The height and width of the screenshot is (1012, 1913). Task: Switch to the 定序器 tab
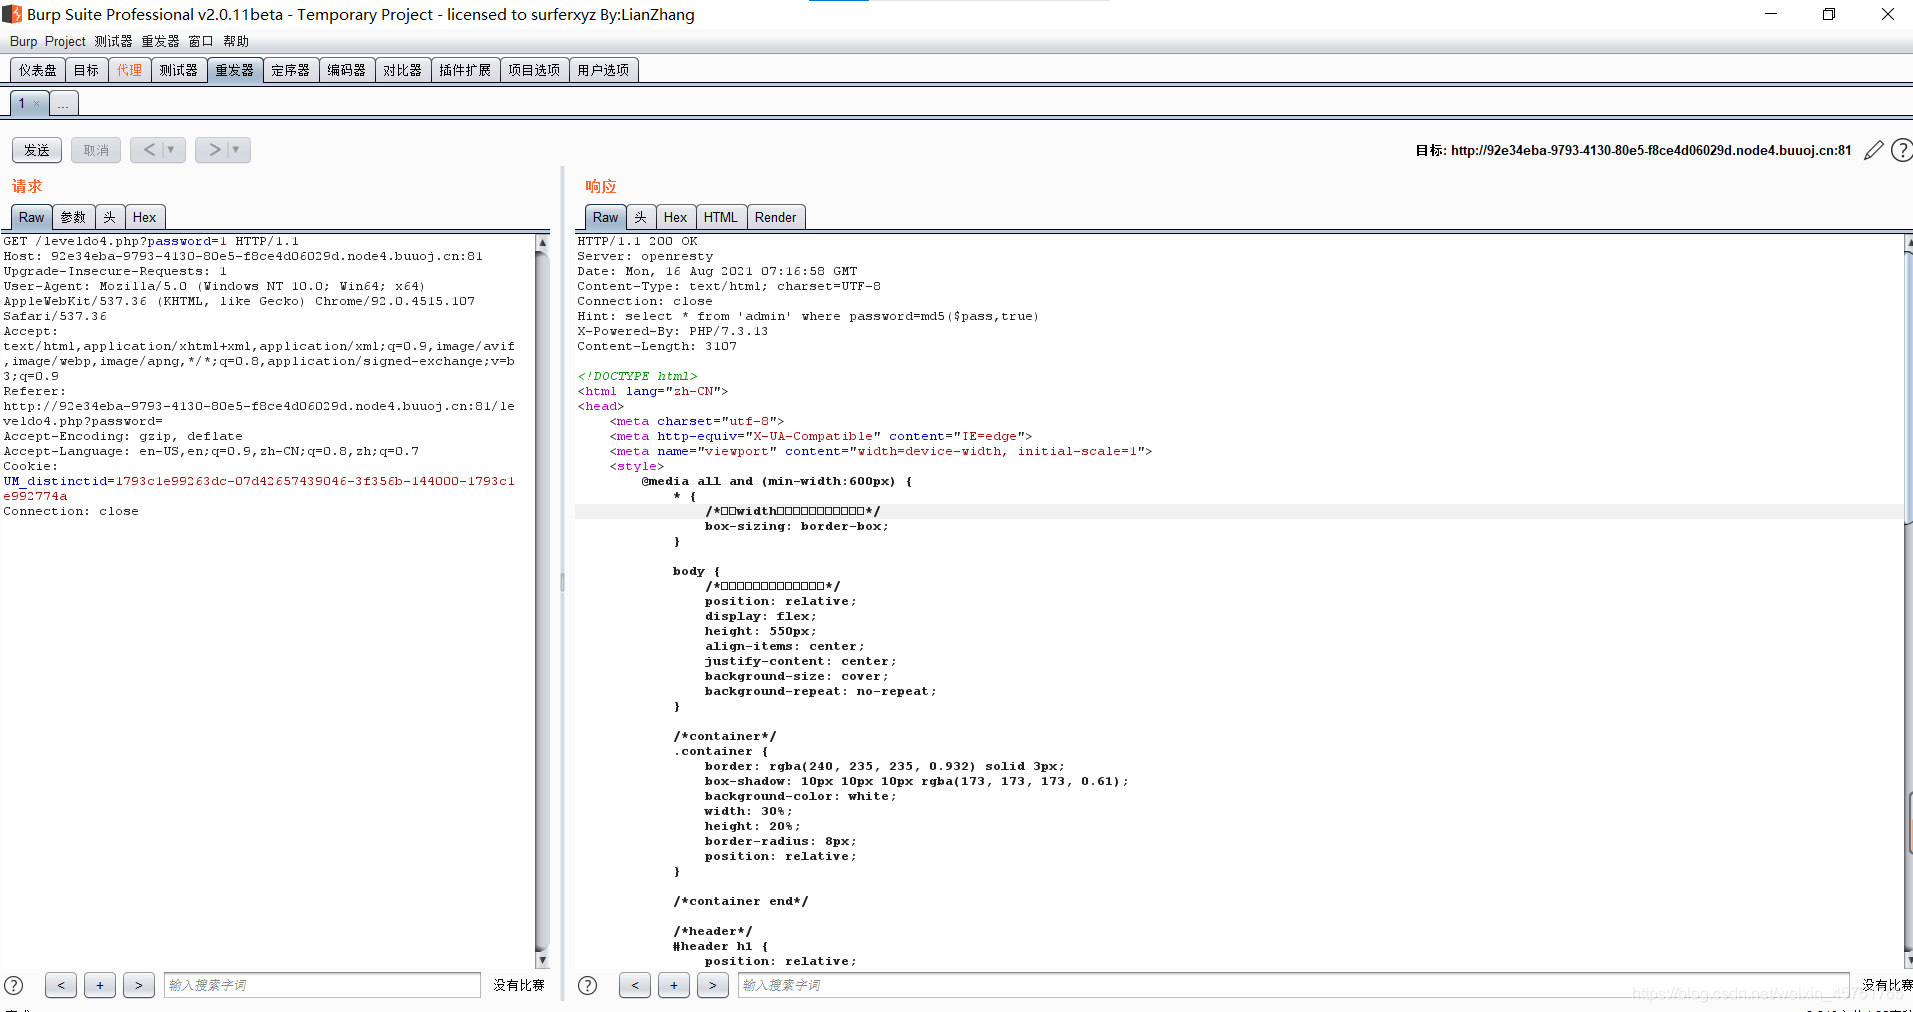pos(291,70)
